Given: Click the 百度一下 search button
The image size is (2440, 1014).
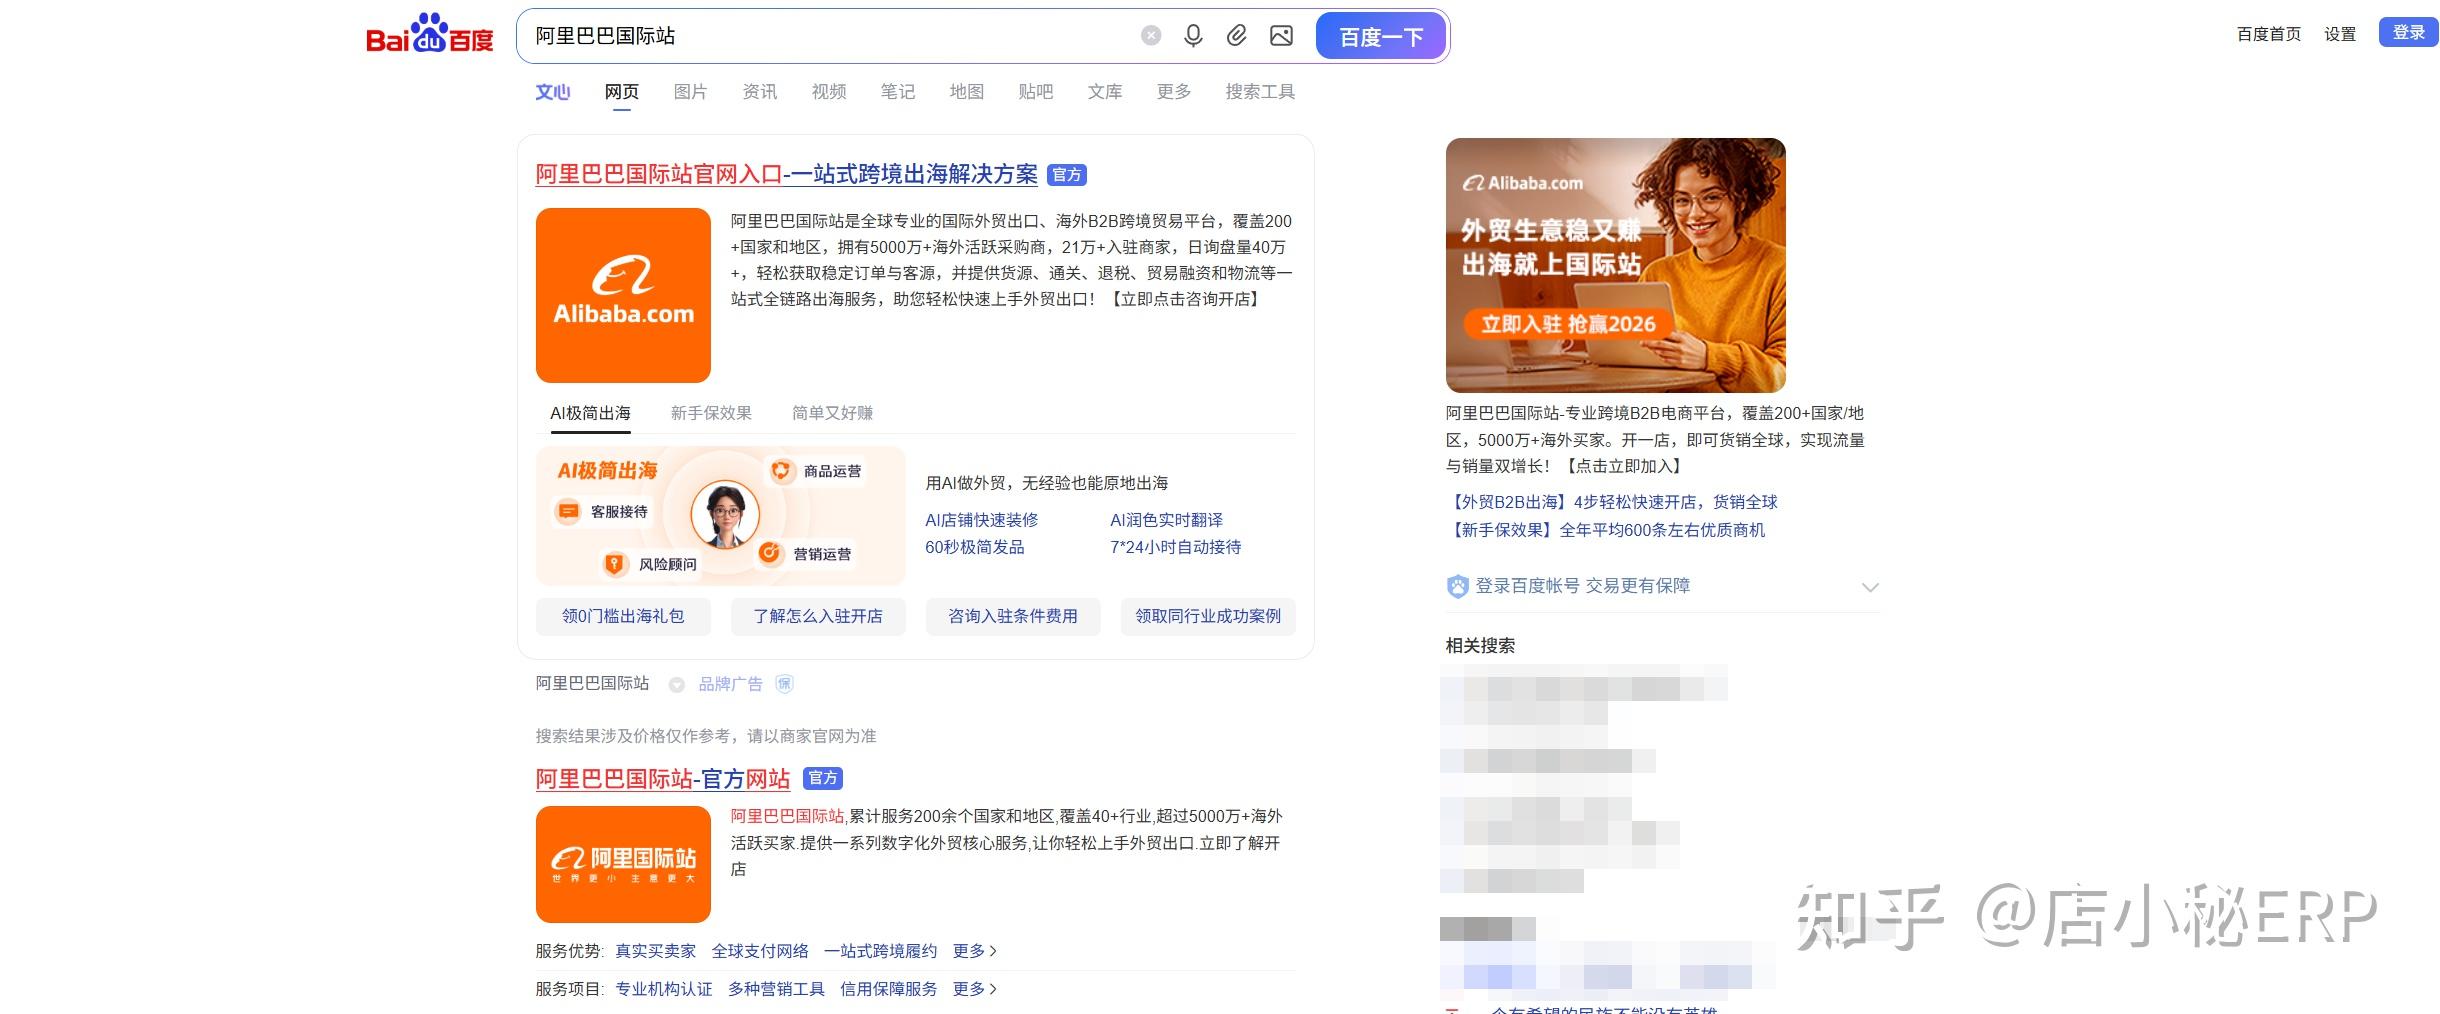Looking at the screenshot, I should tap(1381, 36).
